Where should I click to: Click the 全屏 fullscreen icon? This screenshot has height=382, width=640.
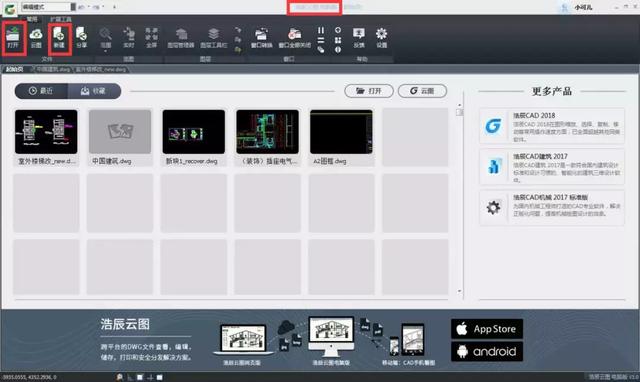(151, 38)
